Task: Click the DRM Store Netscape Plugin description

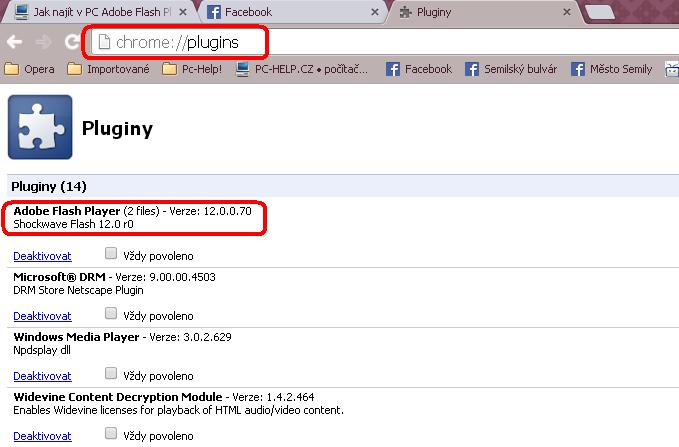Action: pyautogui.click(x=78, y=290)
